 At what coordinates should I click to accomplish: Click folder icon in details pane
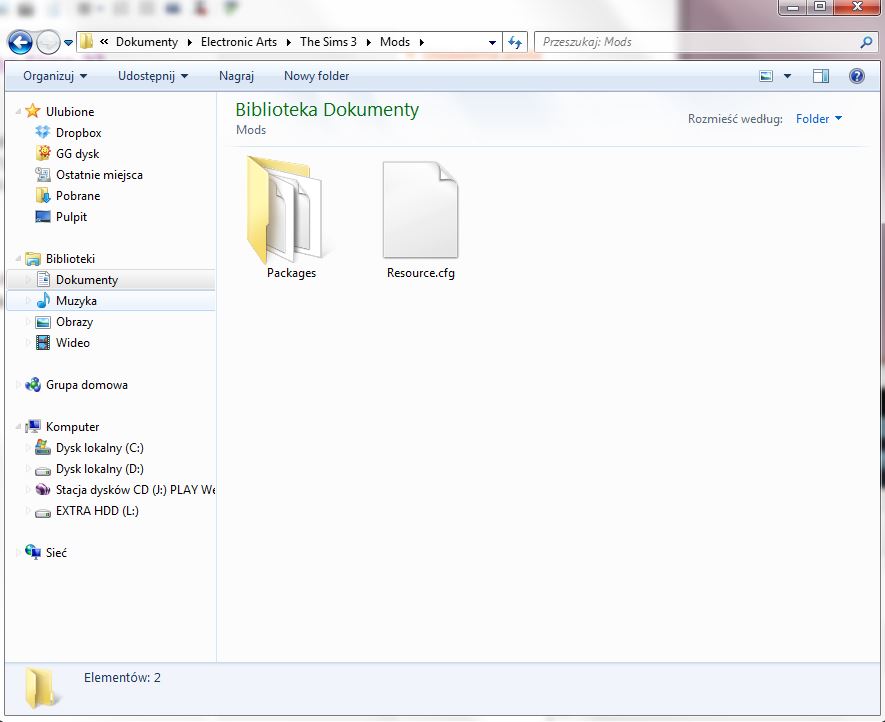coord(41,688)
